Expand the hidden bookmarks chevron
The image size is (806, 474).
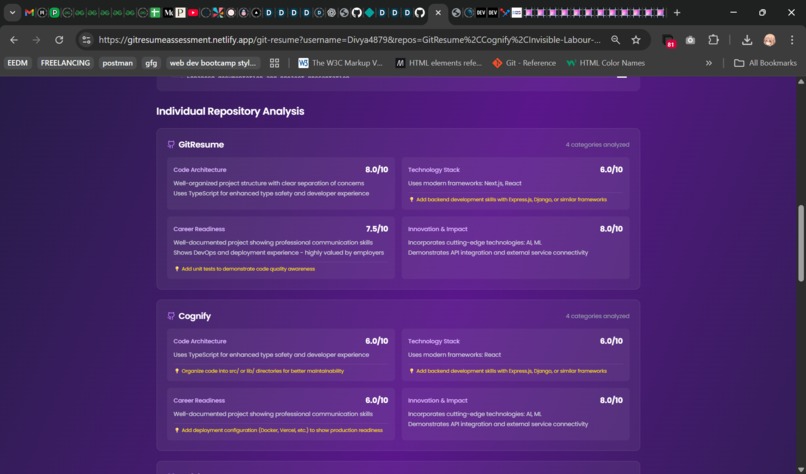(x=709, y=63)
